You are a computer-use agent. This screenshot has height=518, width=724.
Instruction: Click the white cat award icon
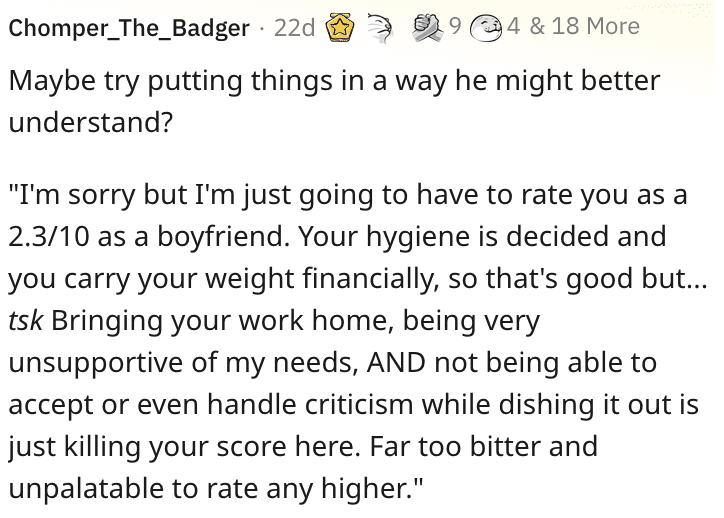pos(381,28)
